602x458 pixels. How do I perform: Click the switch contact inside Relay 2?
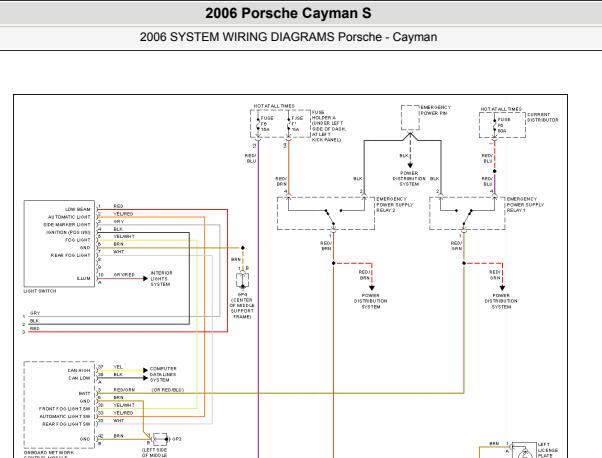(x=332, y=217)
